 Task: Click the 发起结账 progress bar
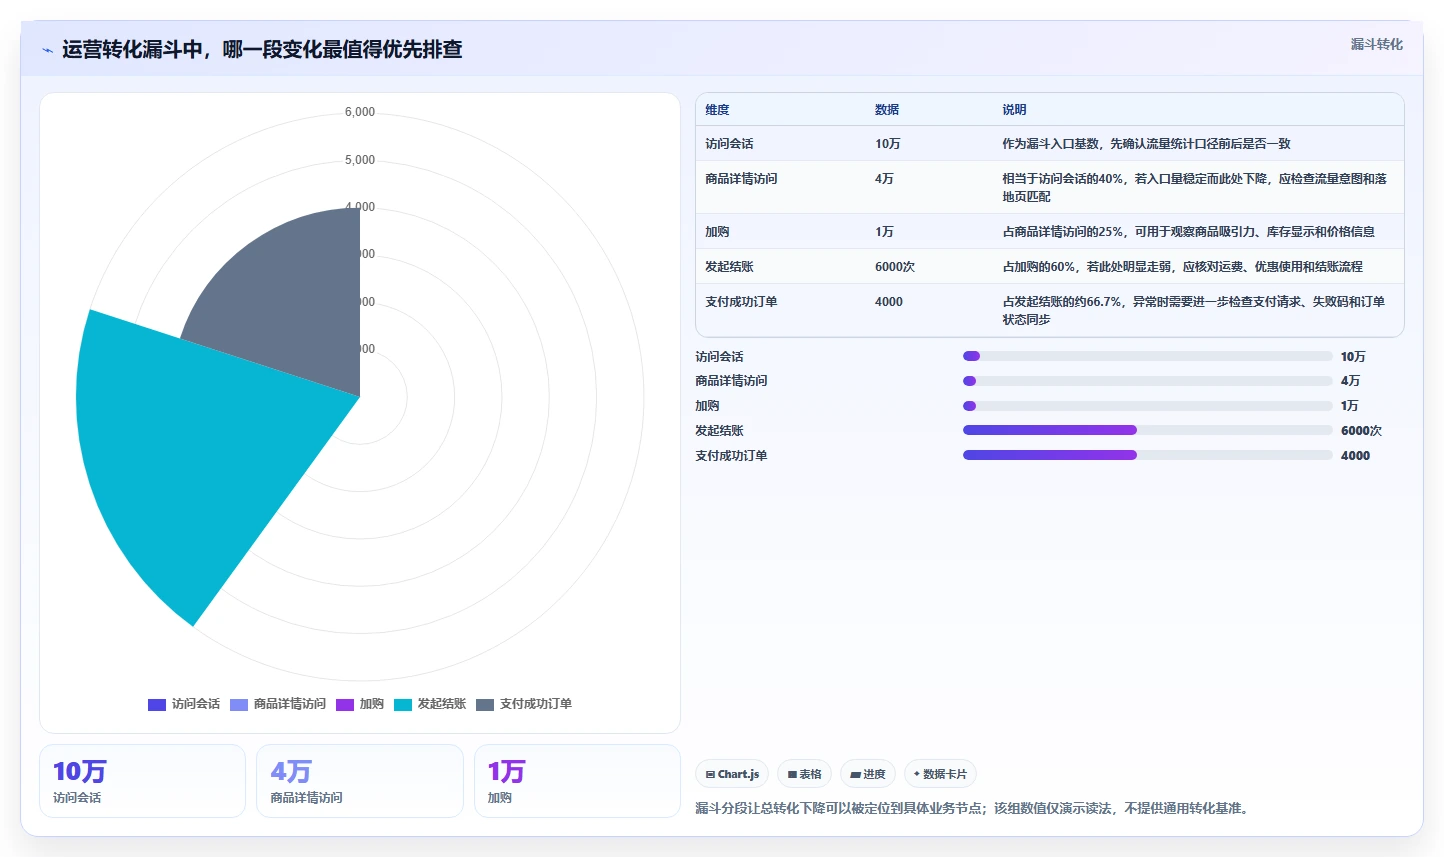tap(1147, 430)
